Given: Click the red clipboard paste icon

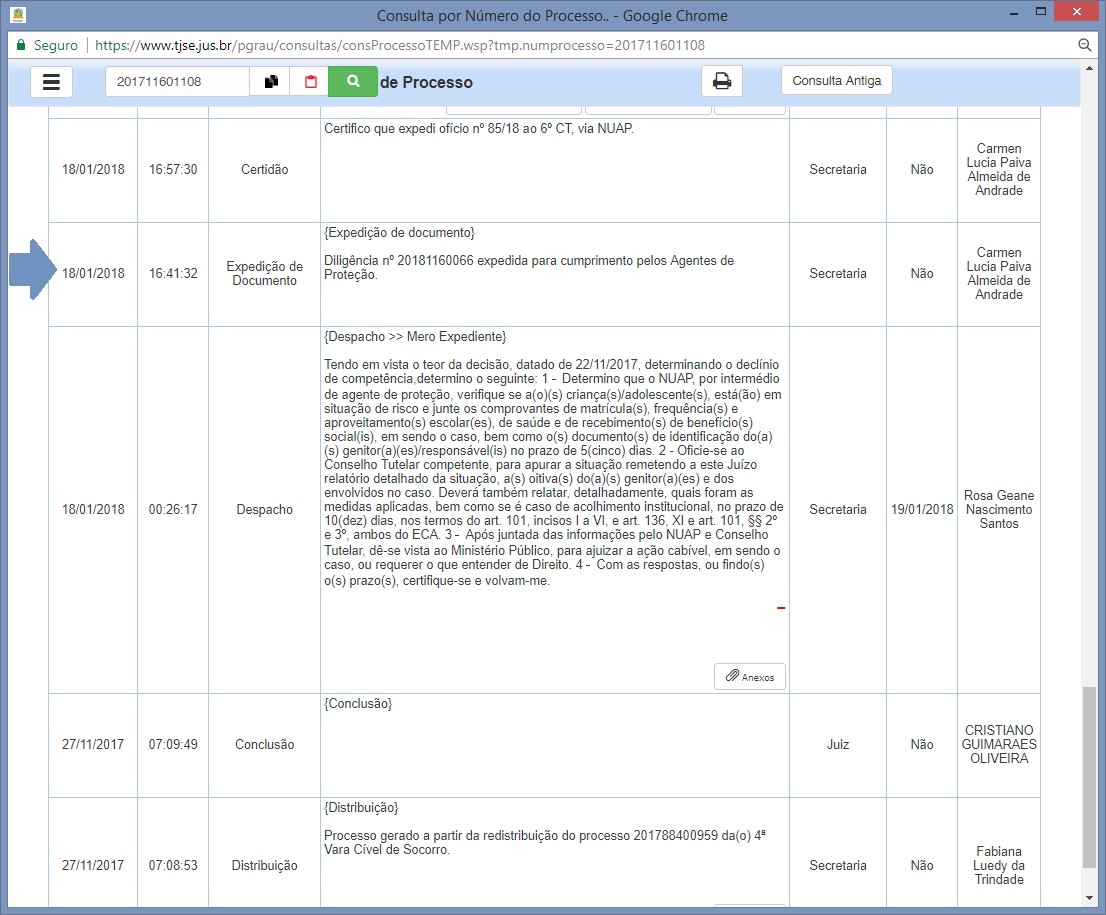Looking at the screenshot, I should (309, 82).
